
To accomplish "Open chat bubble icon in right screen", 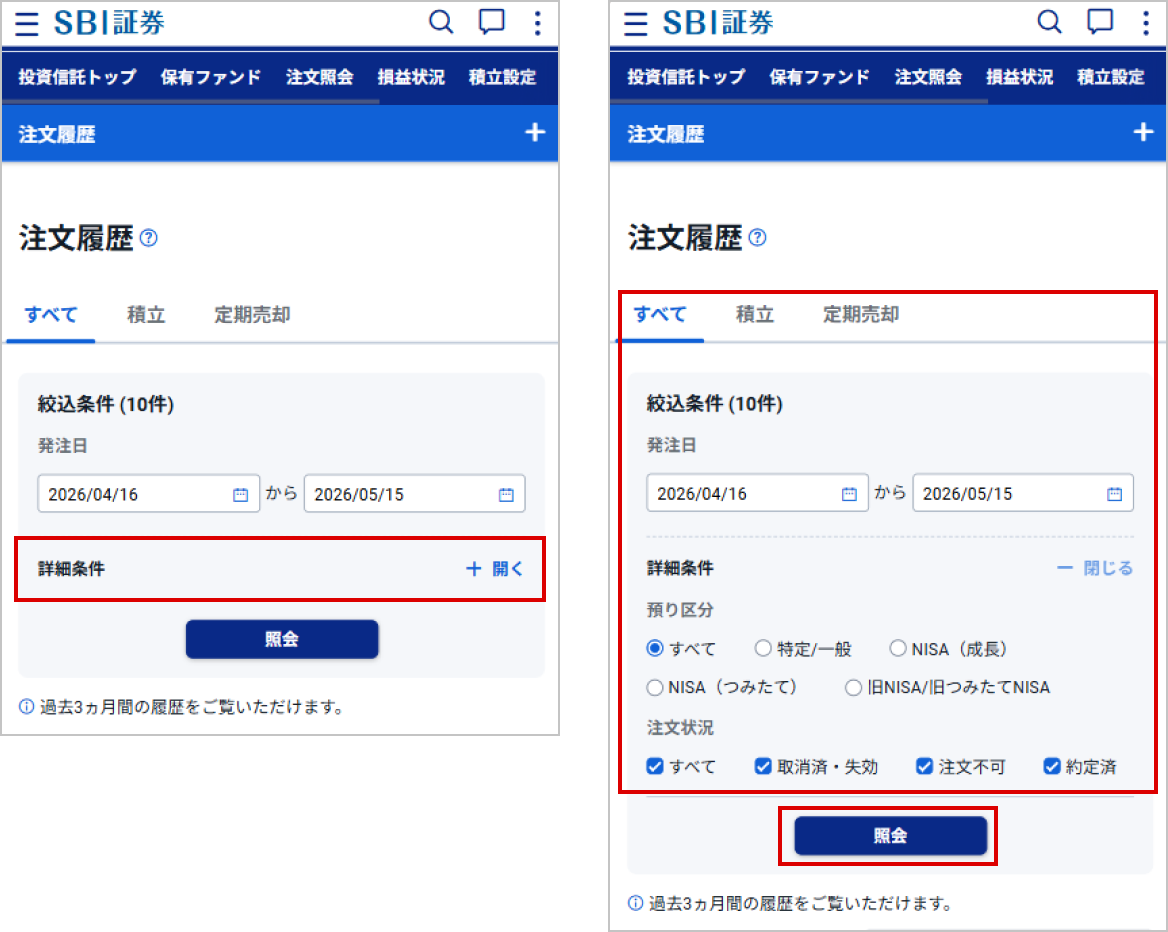I will (1100, 22).
